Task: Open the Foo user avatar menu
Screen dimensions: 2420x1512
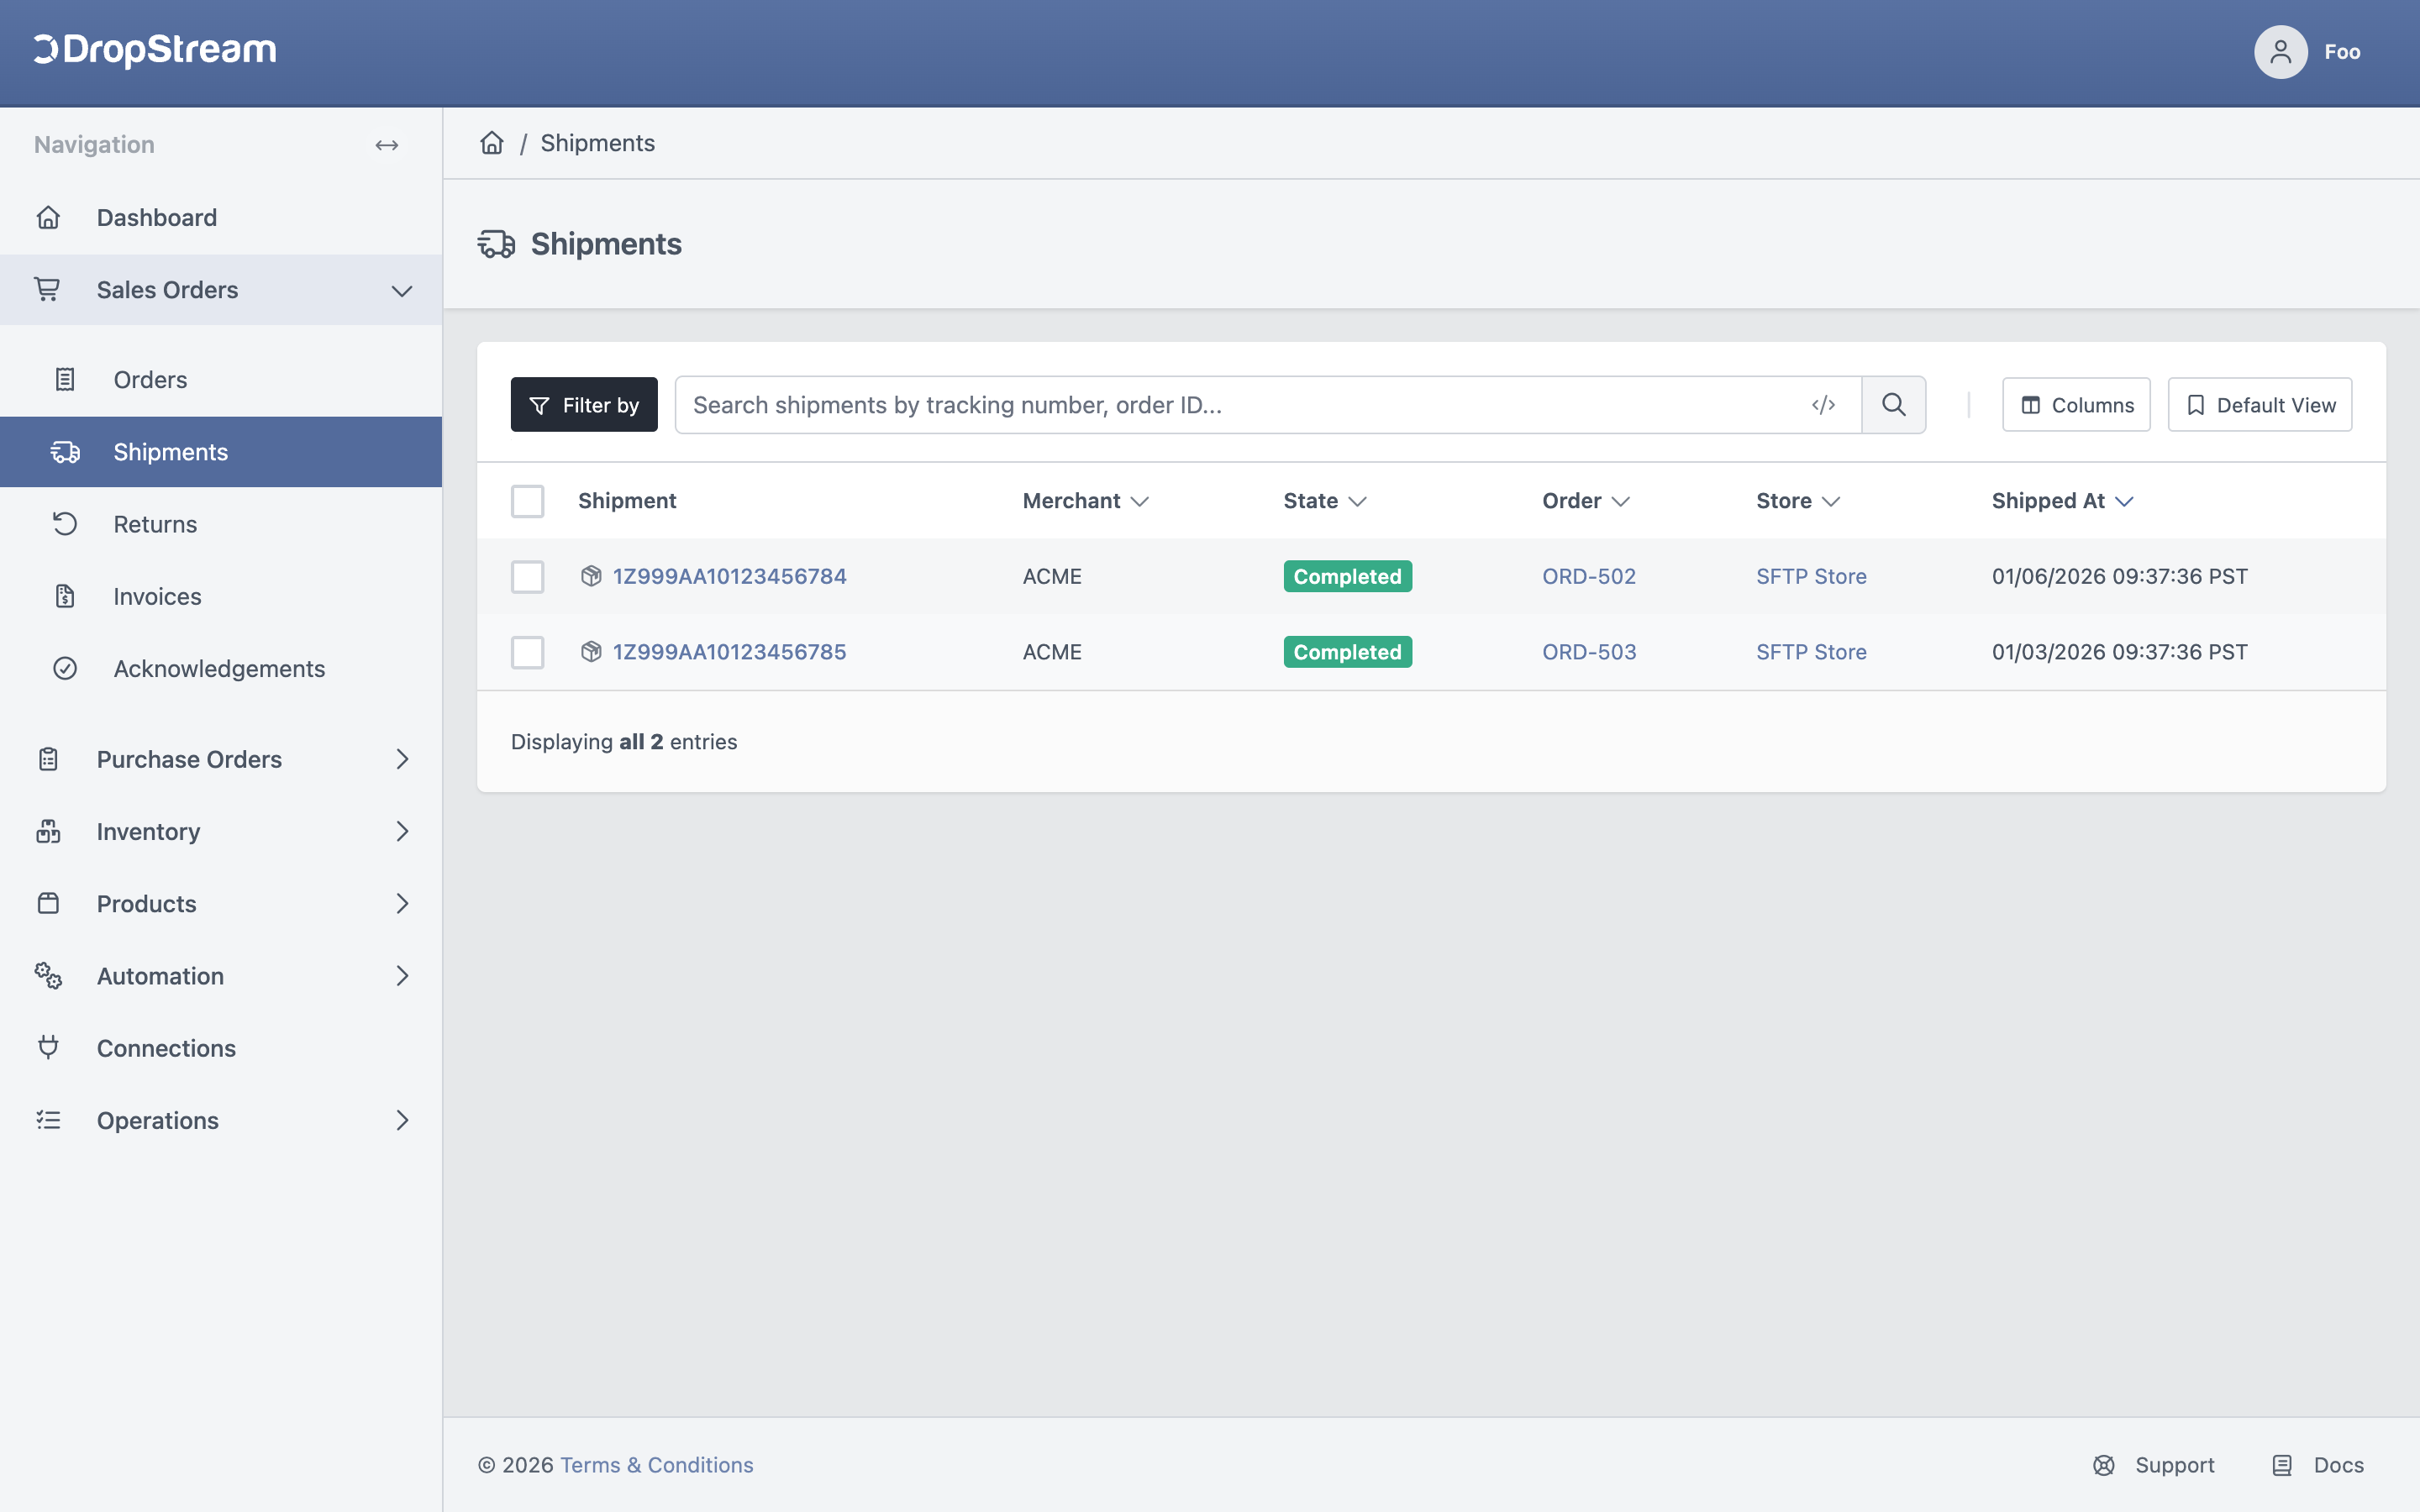Action: point(2280,52)
